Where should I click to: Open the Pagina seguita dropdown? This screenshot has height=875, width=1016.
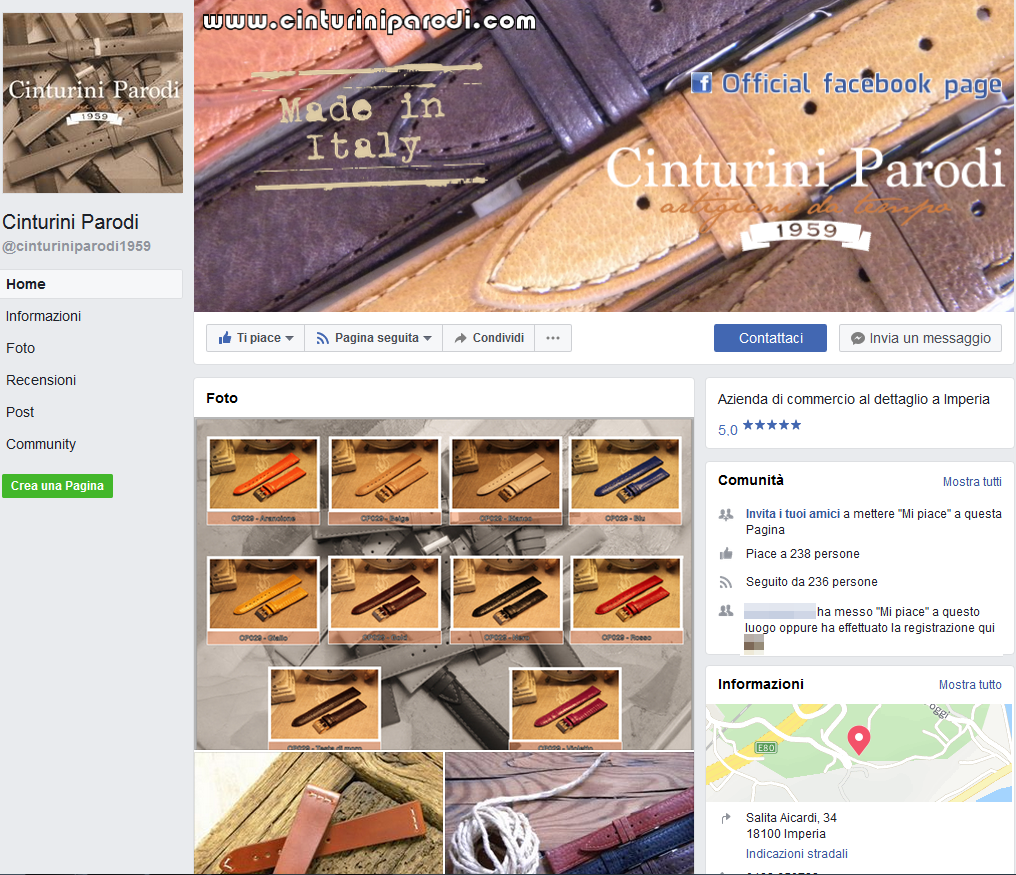[x=373, y=338]
